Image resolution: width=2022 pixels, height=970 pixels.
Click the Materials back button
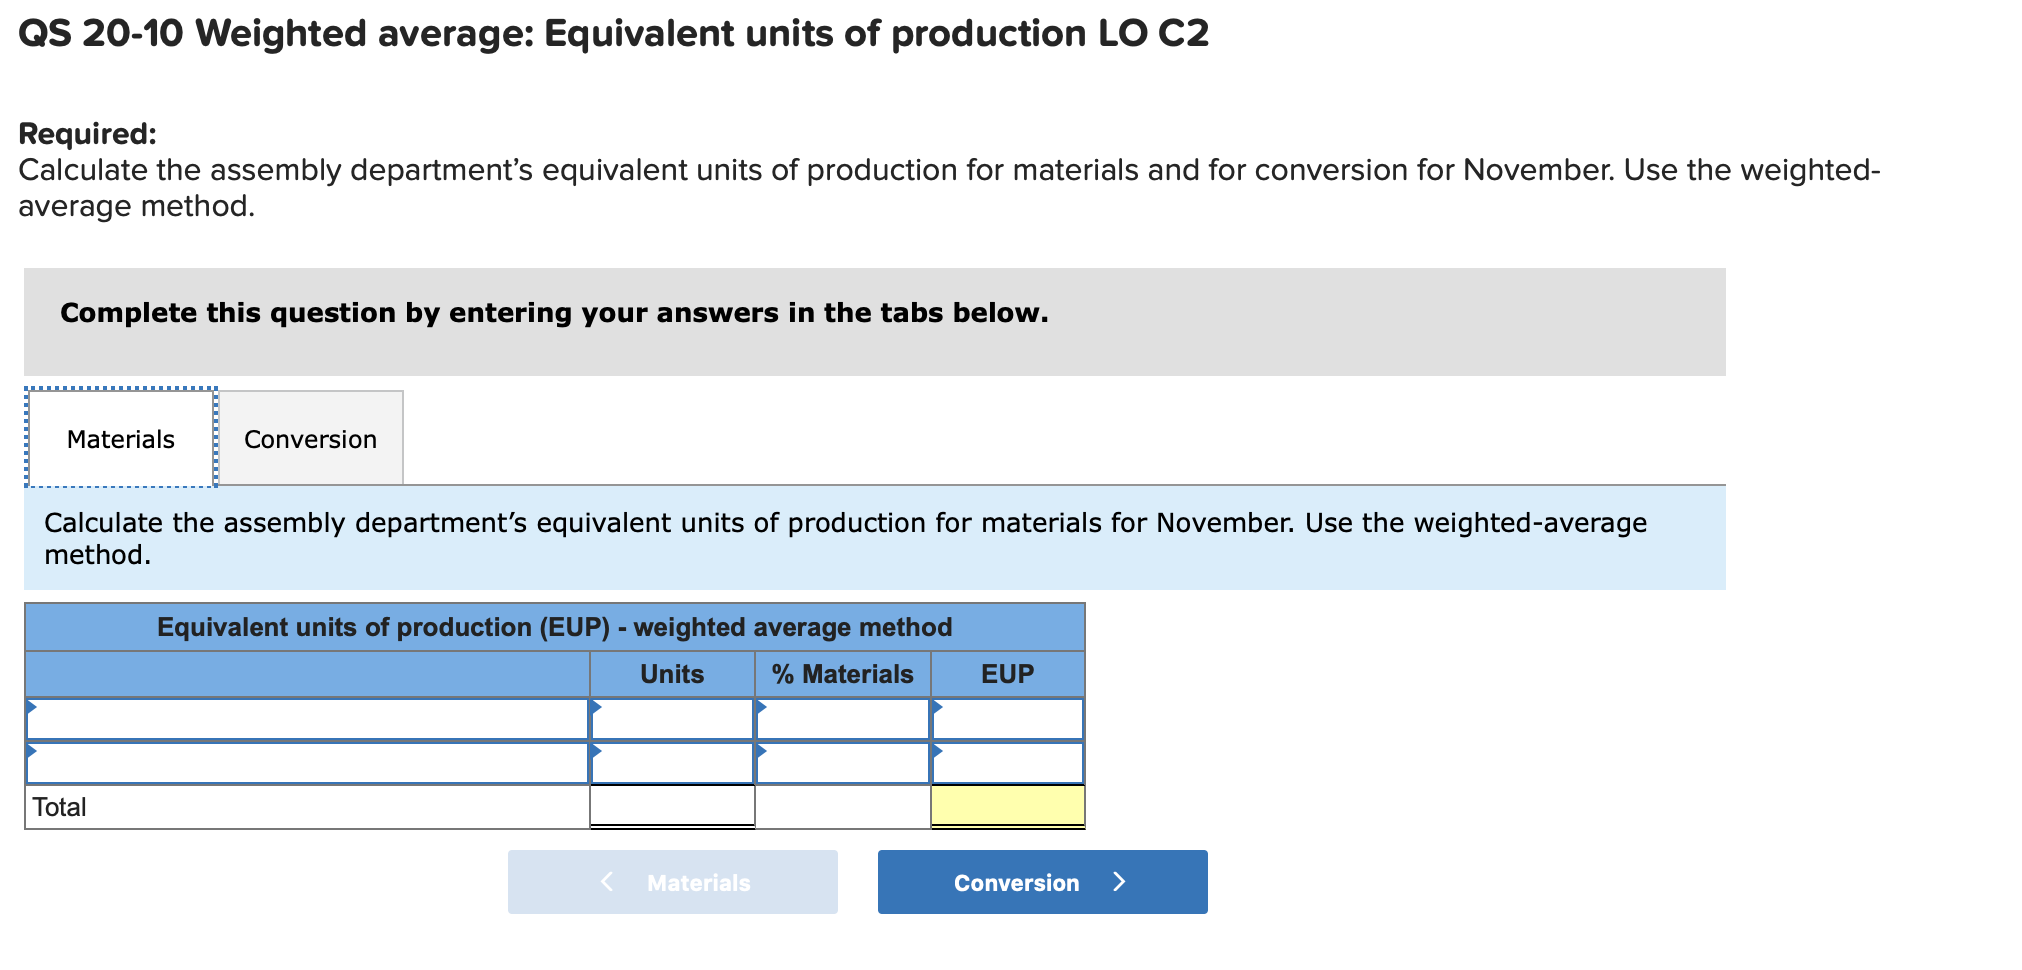point(672,881)
